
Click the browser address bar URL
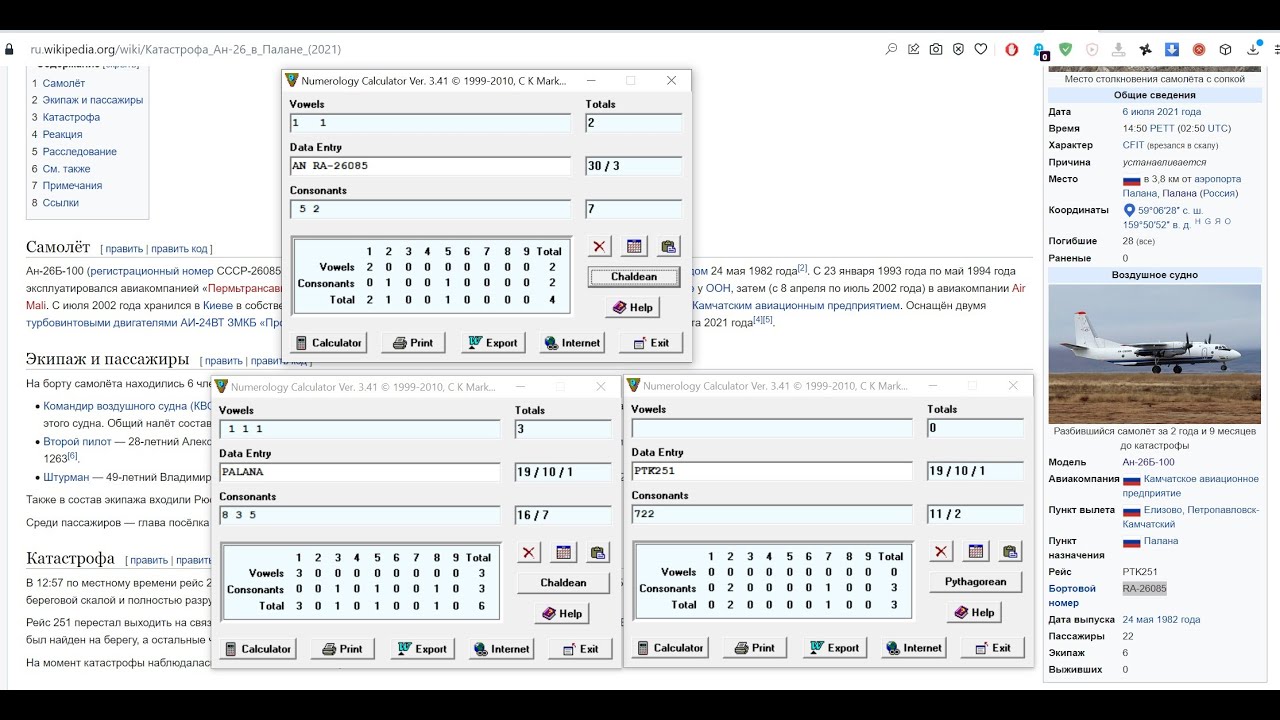pyautogui.click(x=186, y=49)
